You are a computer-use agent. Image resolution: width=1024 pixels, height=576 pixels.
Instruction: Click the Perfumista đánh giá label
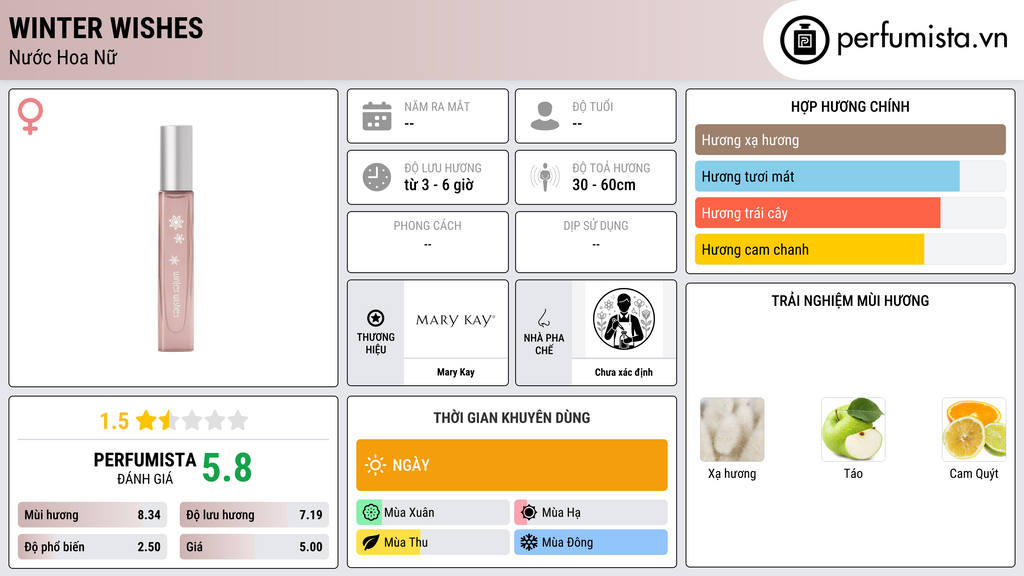(x=145, y=468)
